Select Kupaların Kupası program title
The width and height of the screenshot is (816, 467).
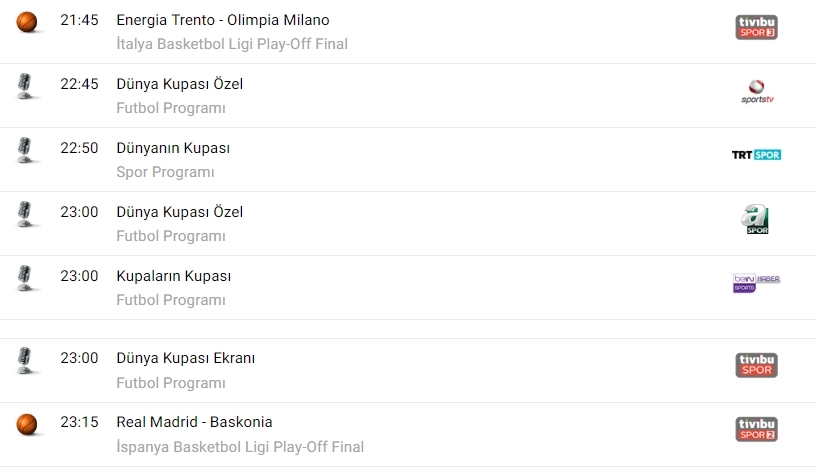[174, 276]
